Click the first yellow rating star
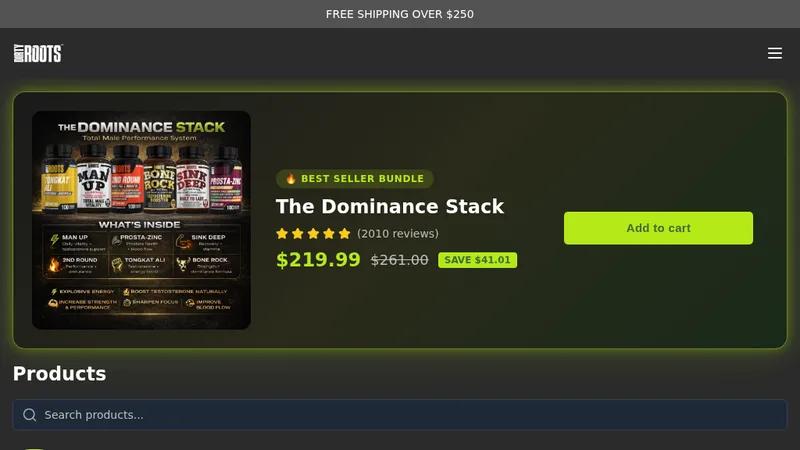800x450 pixels. 282,234
